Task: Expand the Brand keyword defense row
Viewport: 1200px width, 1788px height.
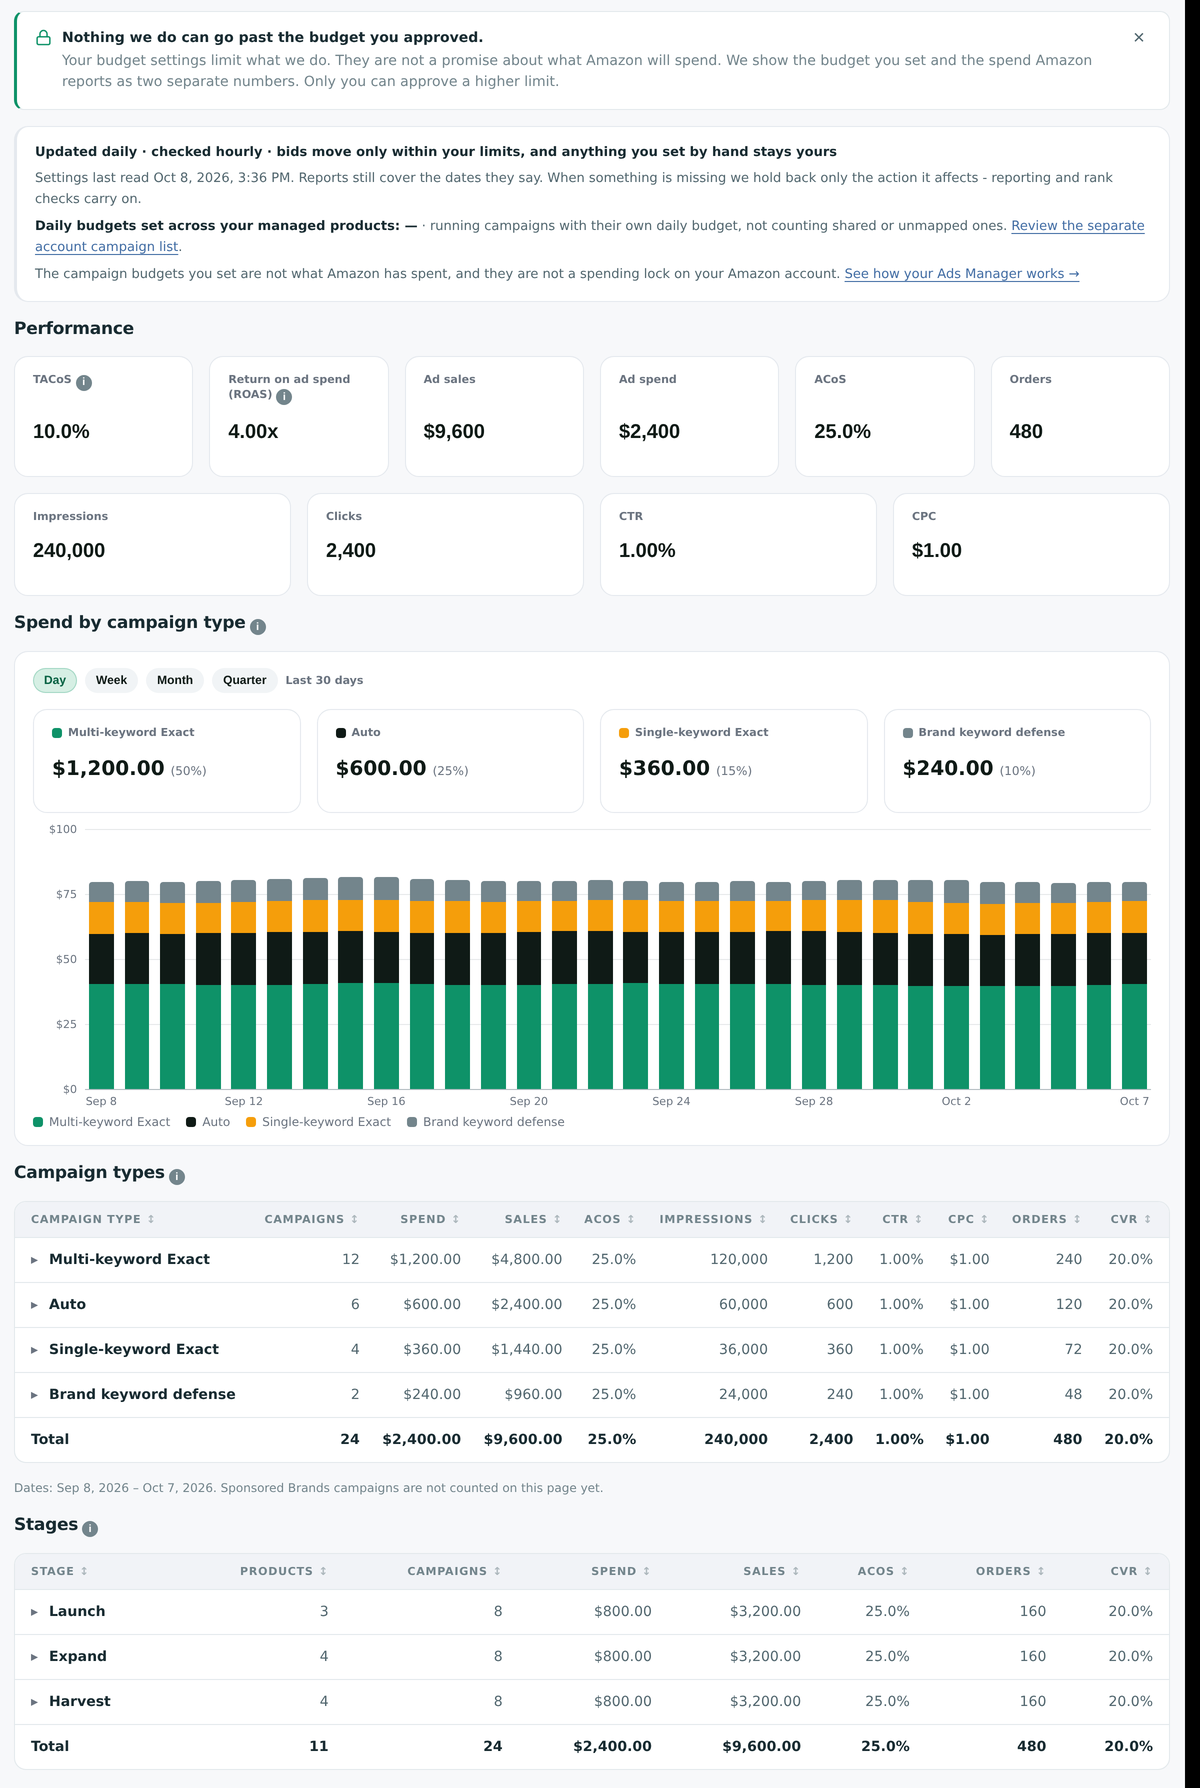Action: coord(34,1395)
